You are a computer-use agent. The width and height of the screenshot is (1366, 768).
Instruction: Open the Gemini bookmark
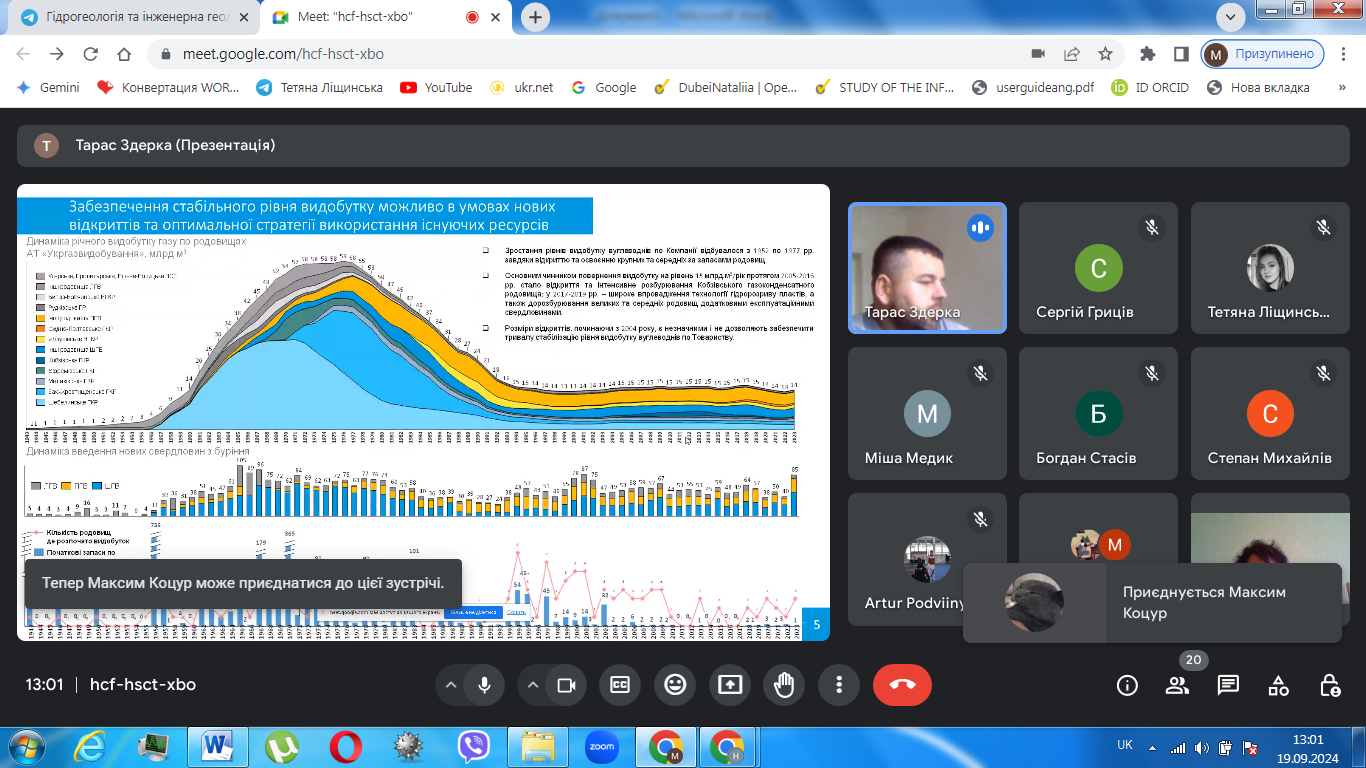pyautogui.click(x=48, y=87)
